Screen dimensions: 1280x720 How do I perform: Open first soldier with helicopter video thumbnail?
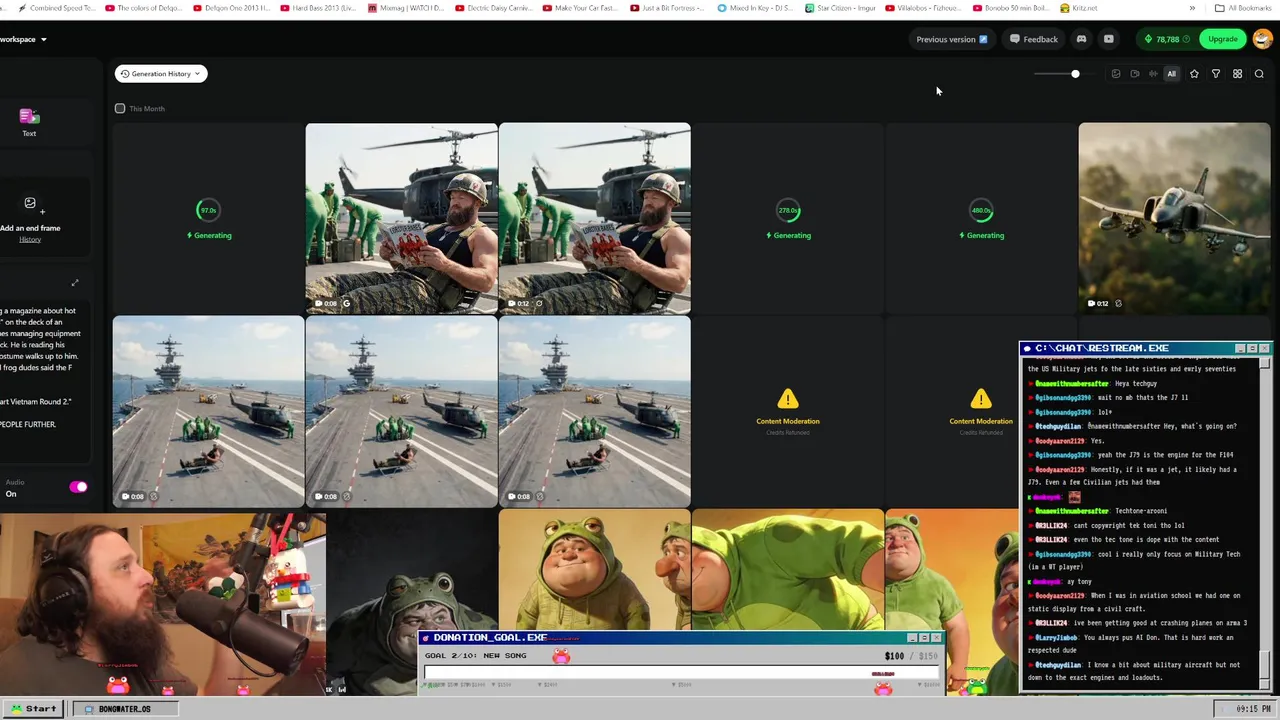coord(401,218)
